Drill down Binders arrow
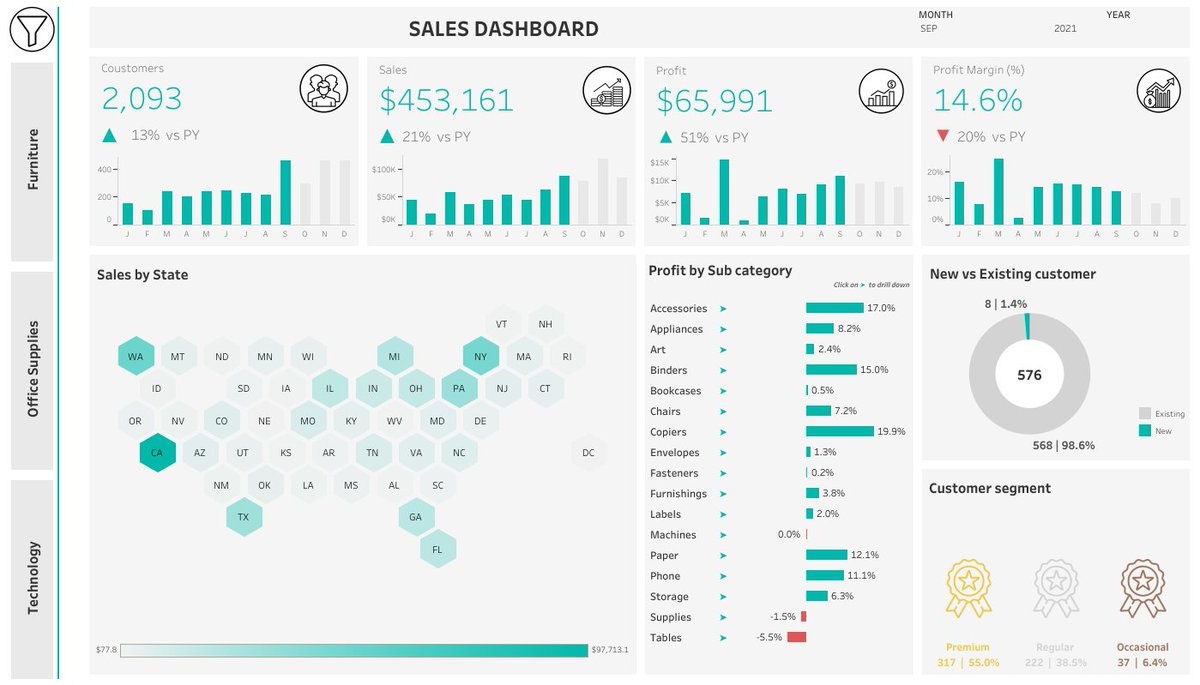 (x=723, y=370)
